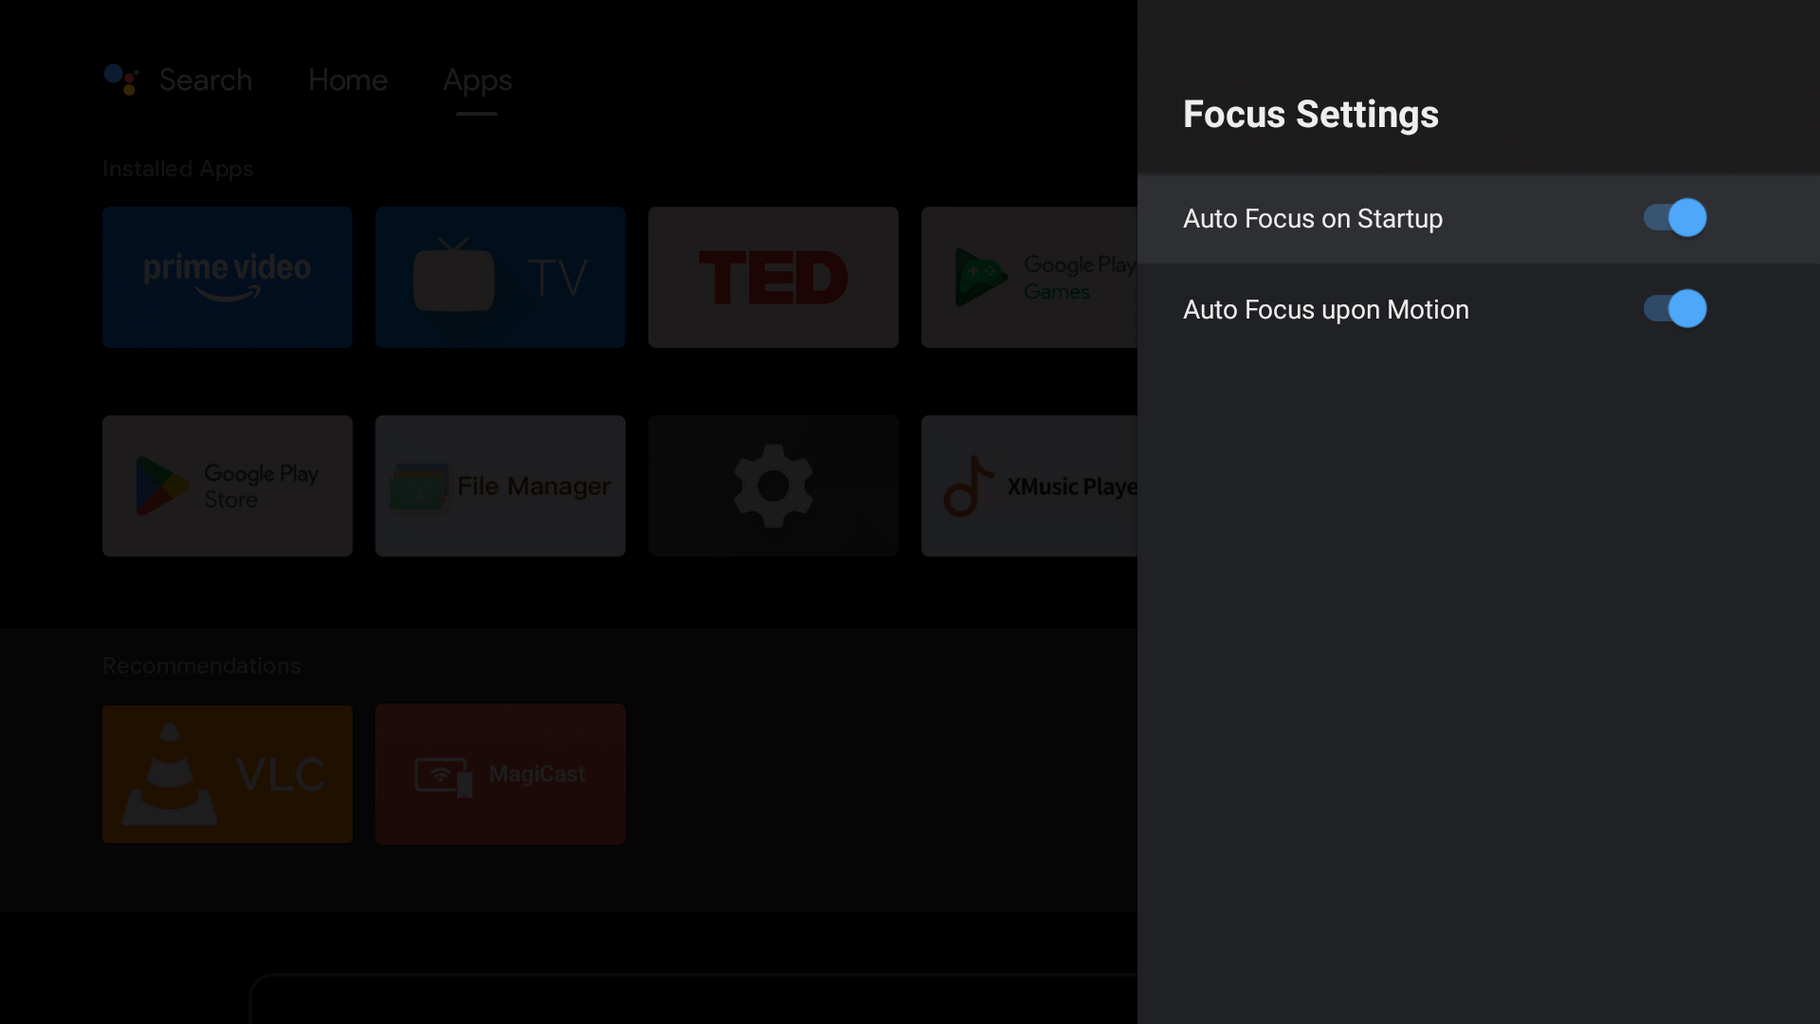Screen dimensions: 1820x1024
Task: Click the Google Assistant icon
Action: (121, 80)
